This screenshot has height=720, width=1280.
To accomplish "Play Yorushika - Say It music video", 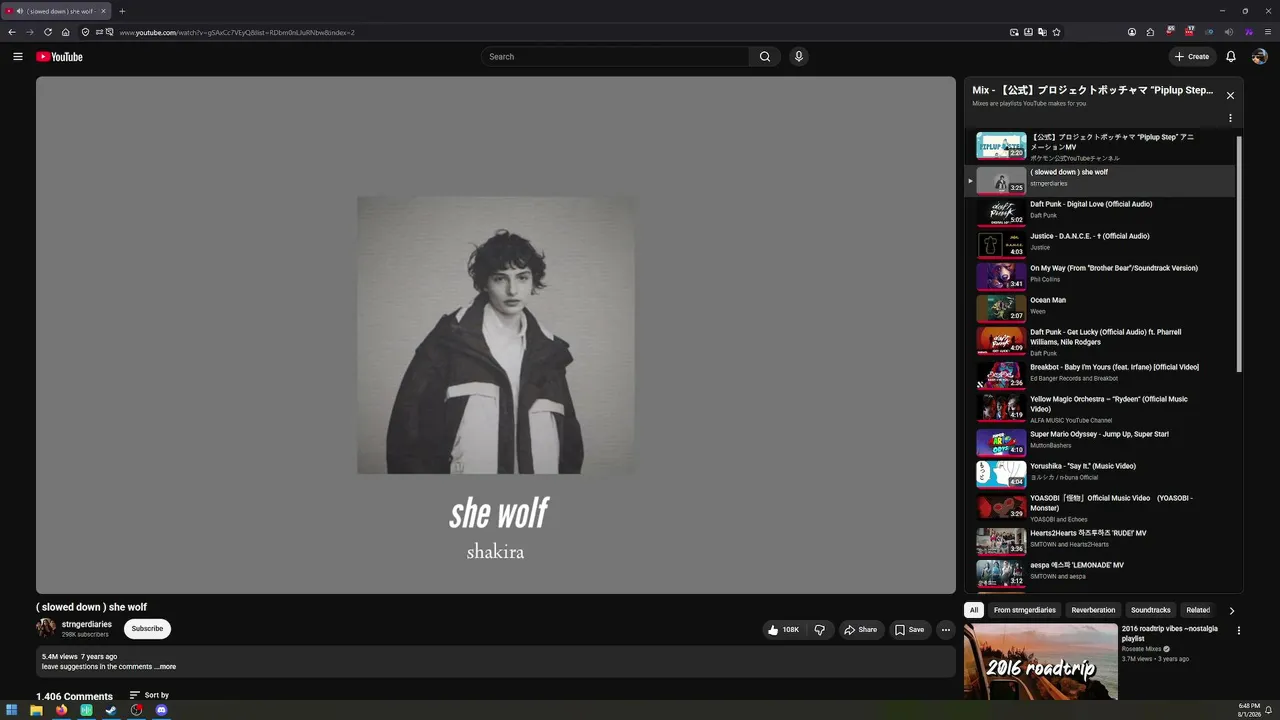I will coord(1100,474).
